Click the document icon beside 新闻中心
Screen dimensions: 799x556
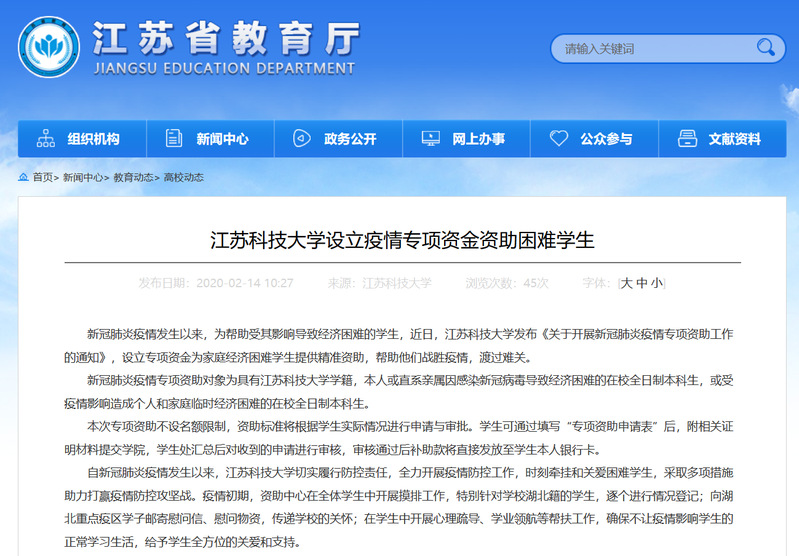click(x=174, y=139)
